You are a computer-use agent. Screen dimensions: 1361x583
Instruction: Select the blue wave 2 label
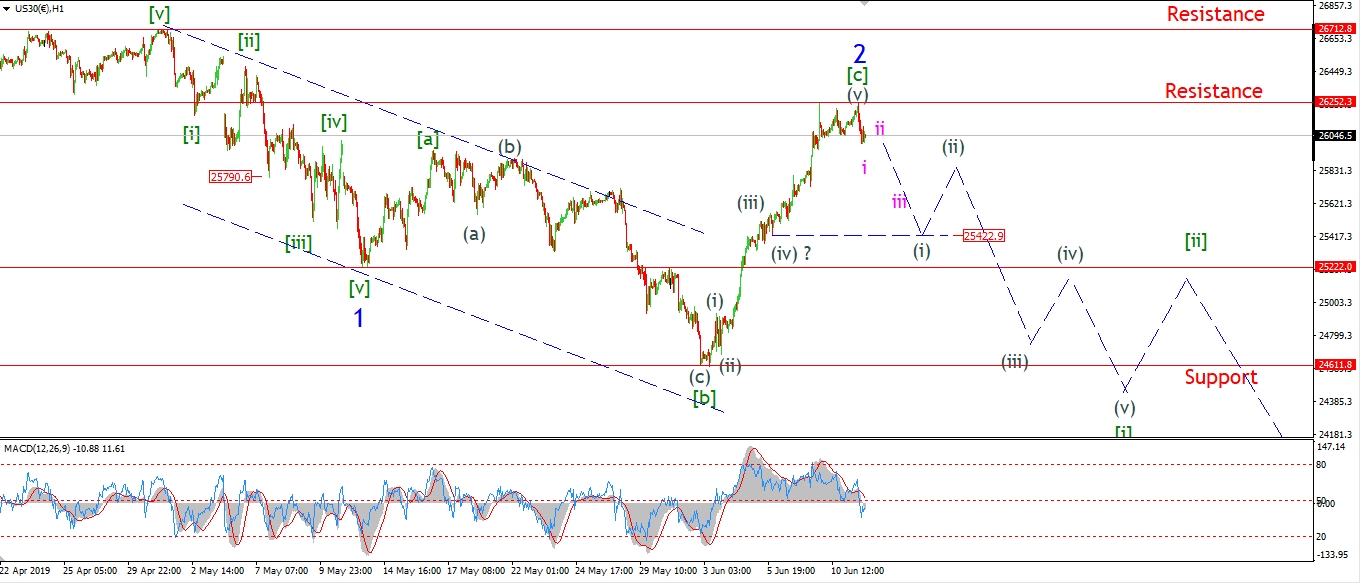[858, 52]
